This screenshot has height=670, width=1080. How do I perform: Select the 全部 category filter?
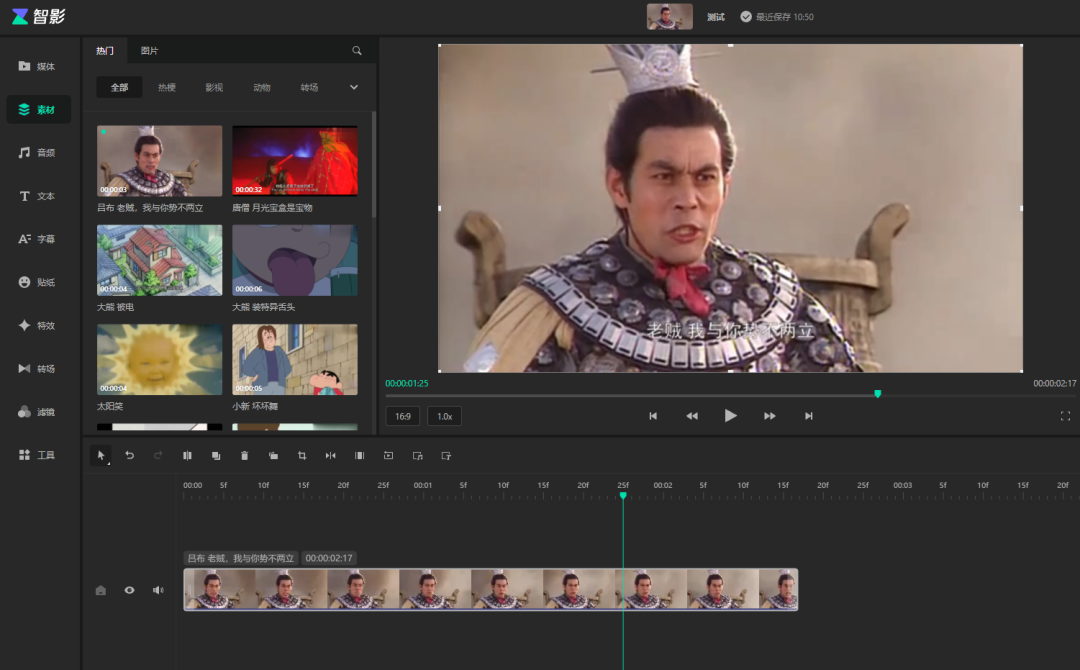click(119, 87)
